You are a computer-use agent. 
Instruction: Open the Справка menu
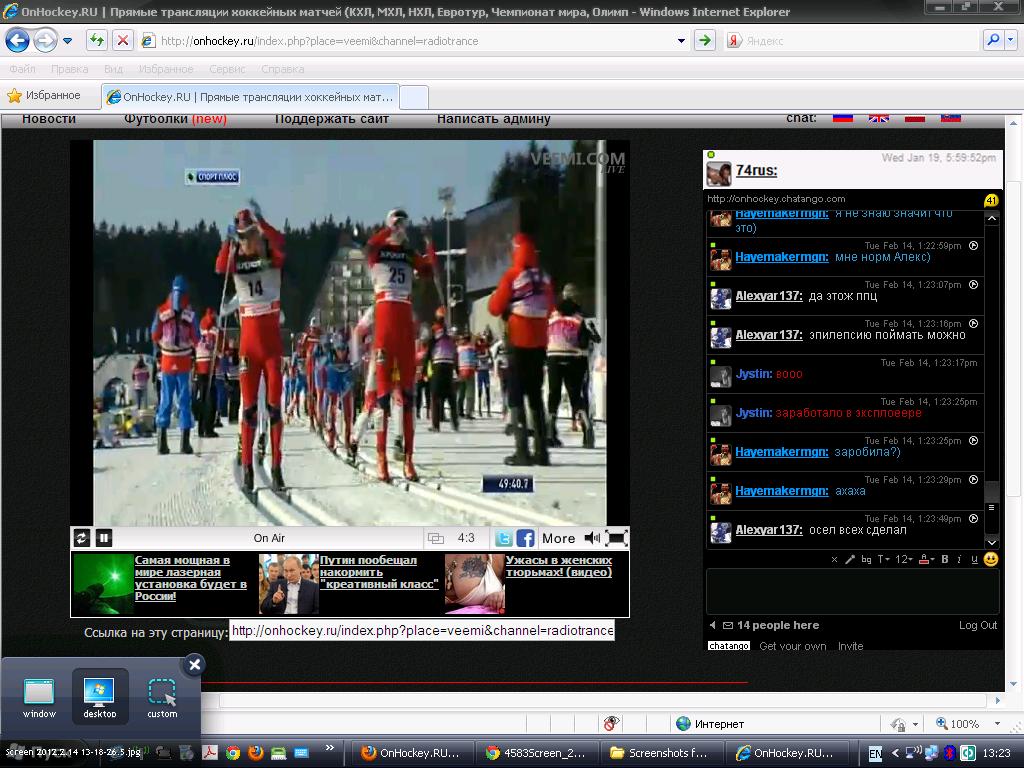(x=283, y=69)
